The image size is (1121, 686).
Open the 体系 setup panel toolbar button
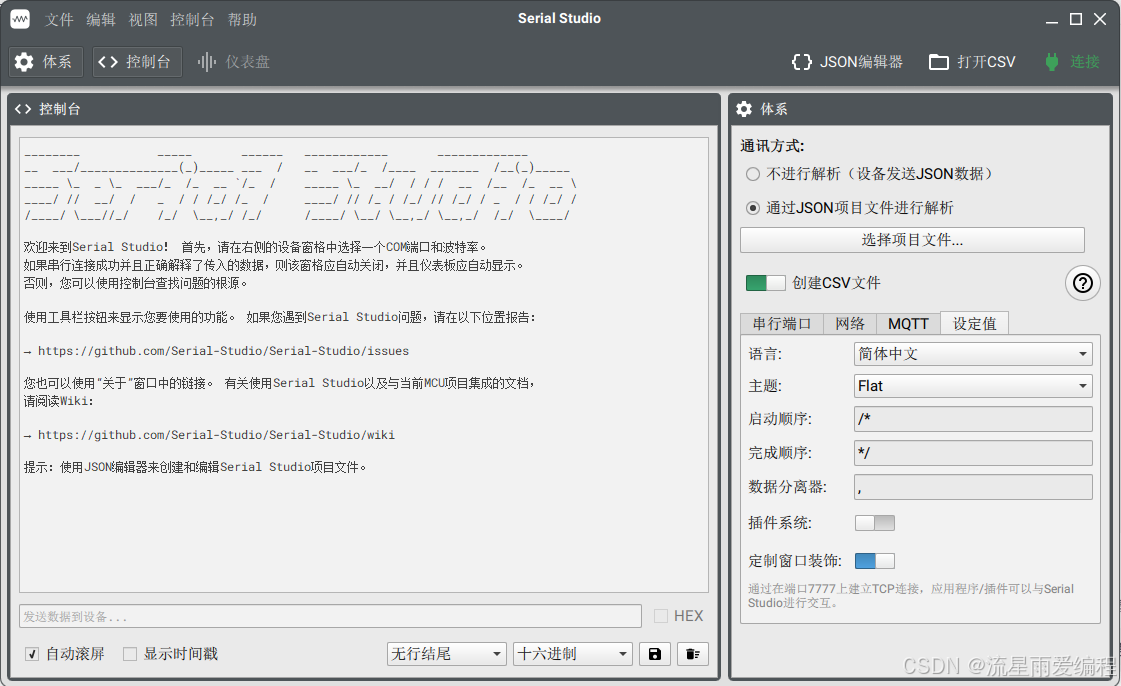[44, 62]
